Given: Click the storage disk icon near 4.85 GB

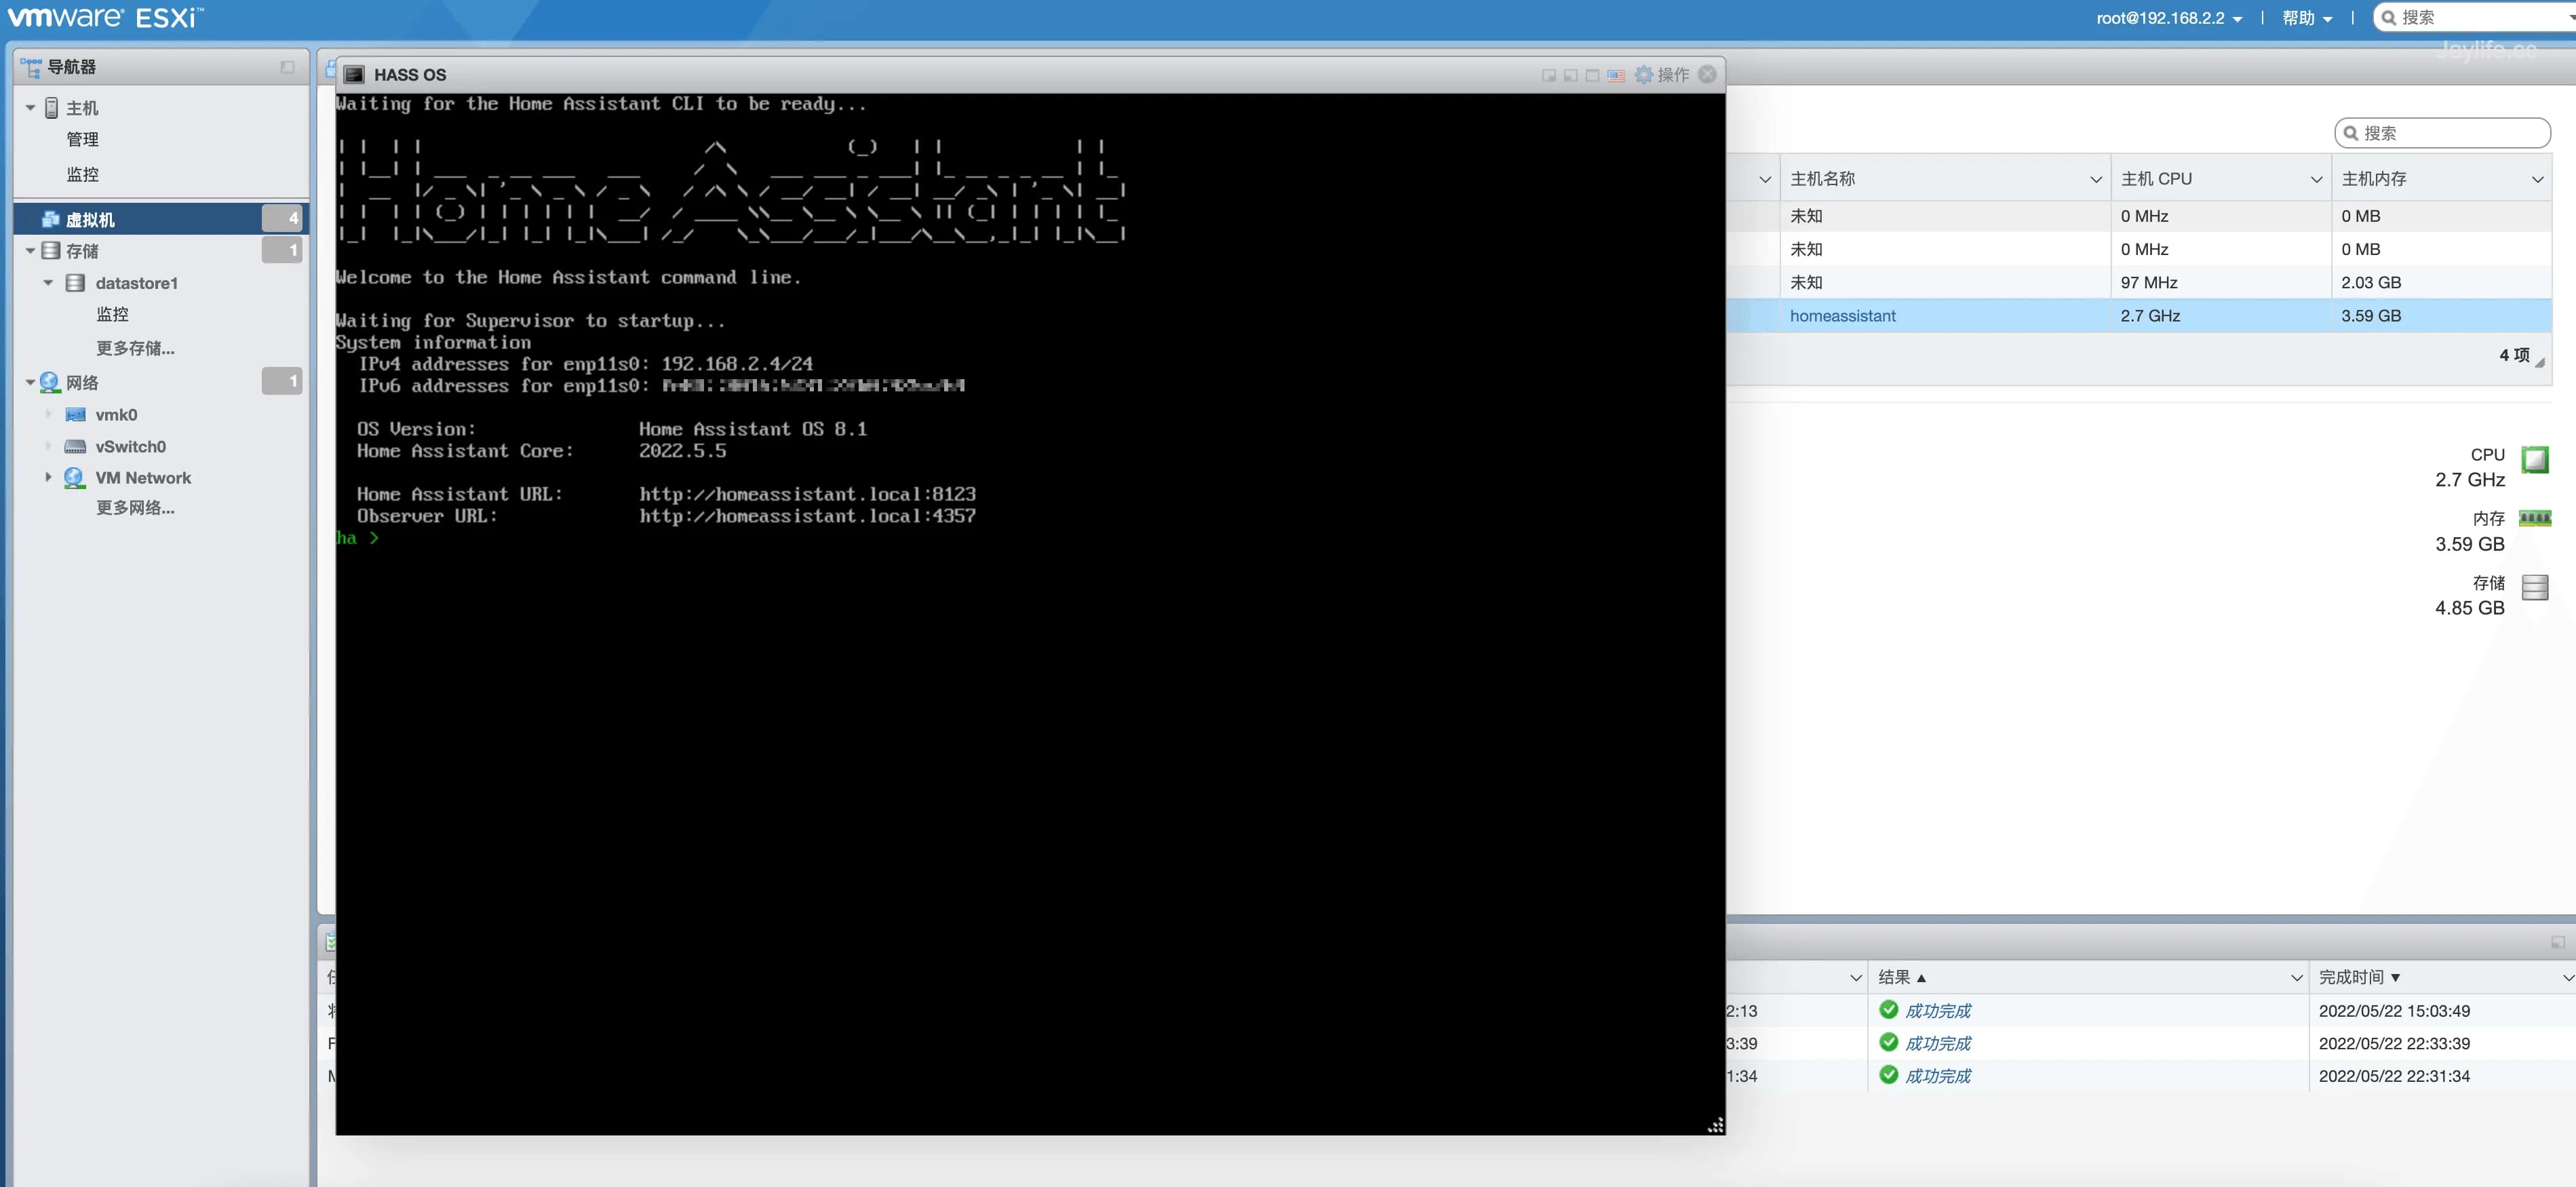Looking at the screenshot, I should click(2534, 587).
